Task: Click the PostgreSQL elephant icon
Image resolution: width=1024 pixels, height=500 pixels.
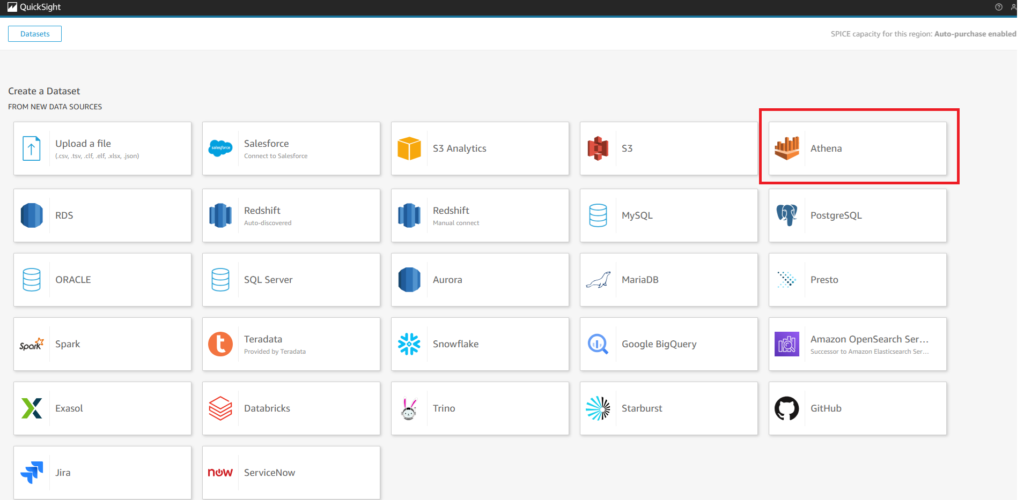Action: (x=786, y=215)
